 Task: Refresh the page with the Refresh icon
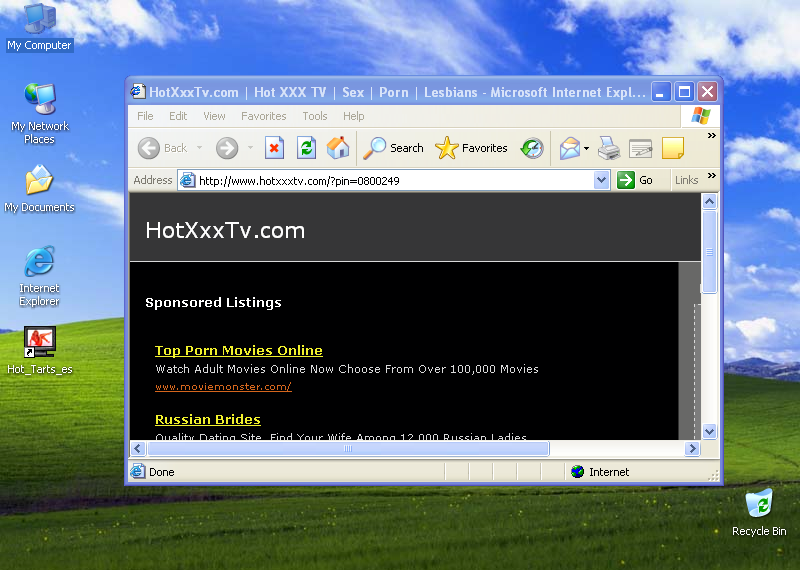[x=306, y=148]
